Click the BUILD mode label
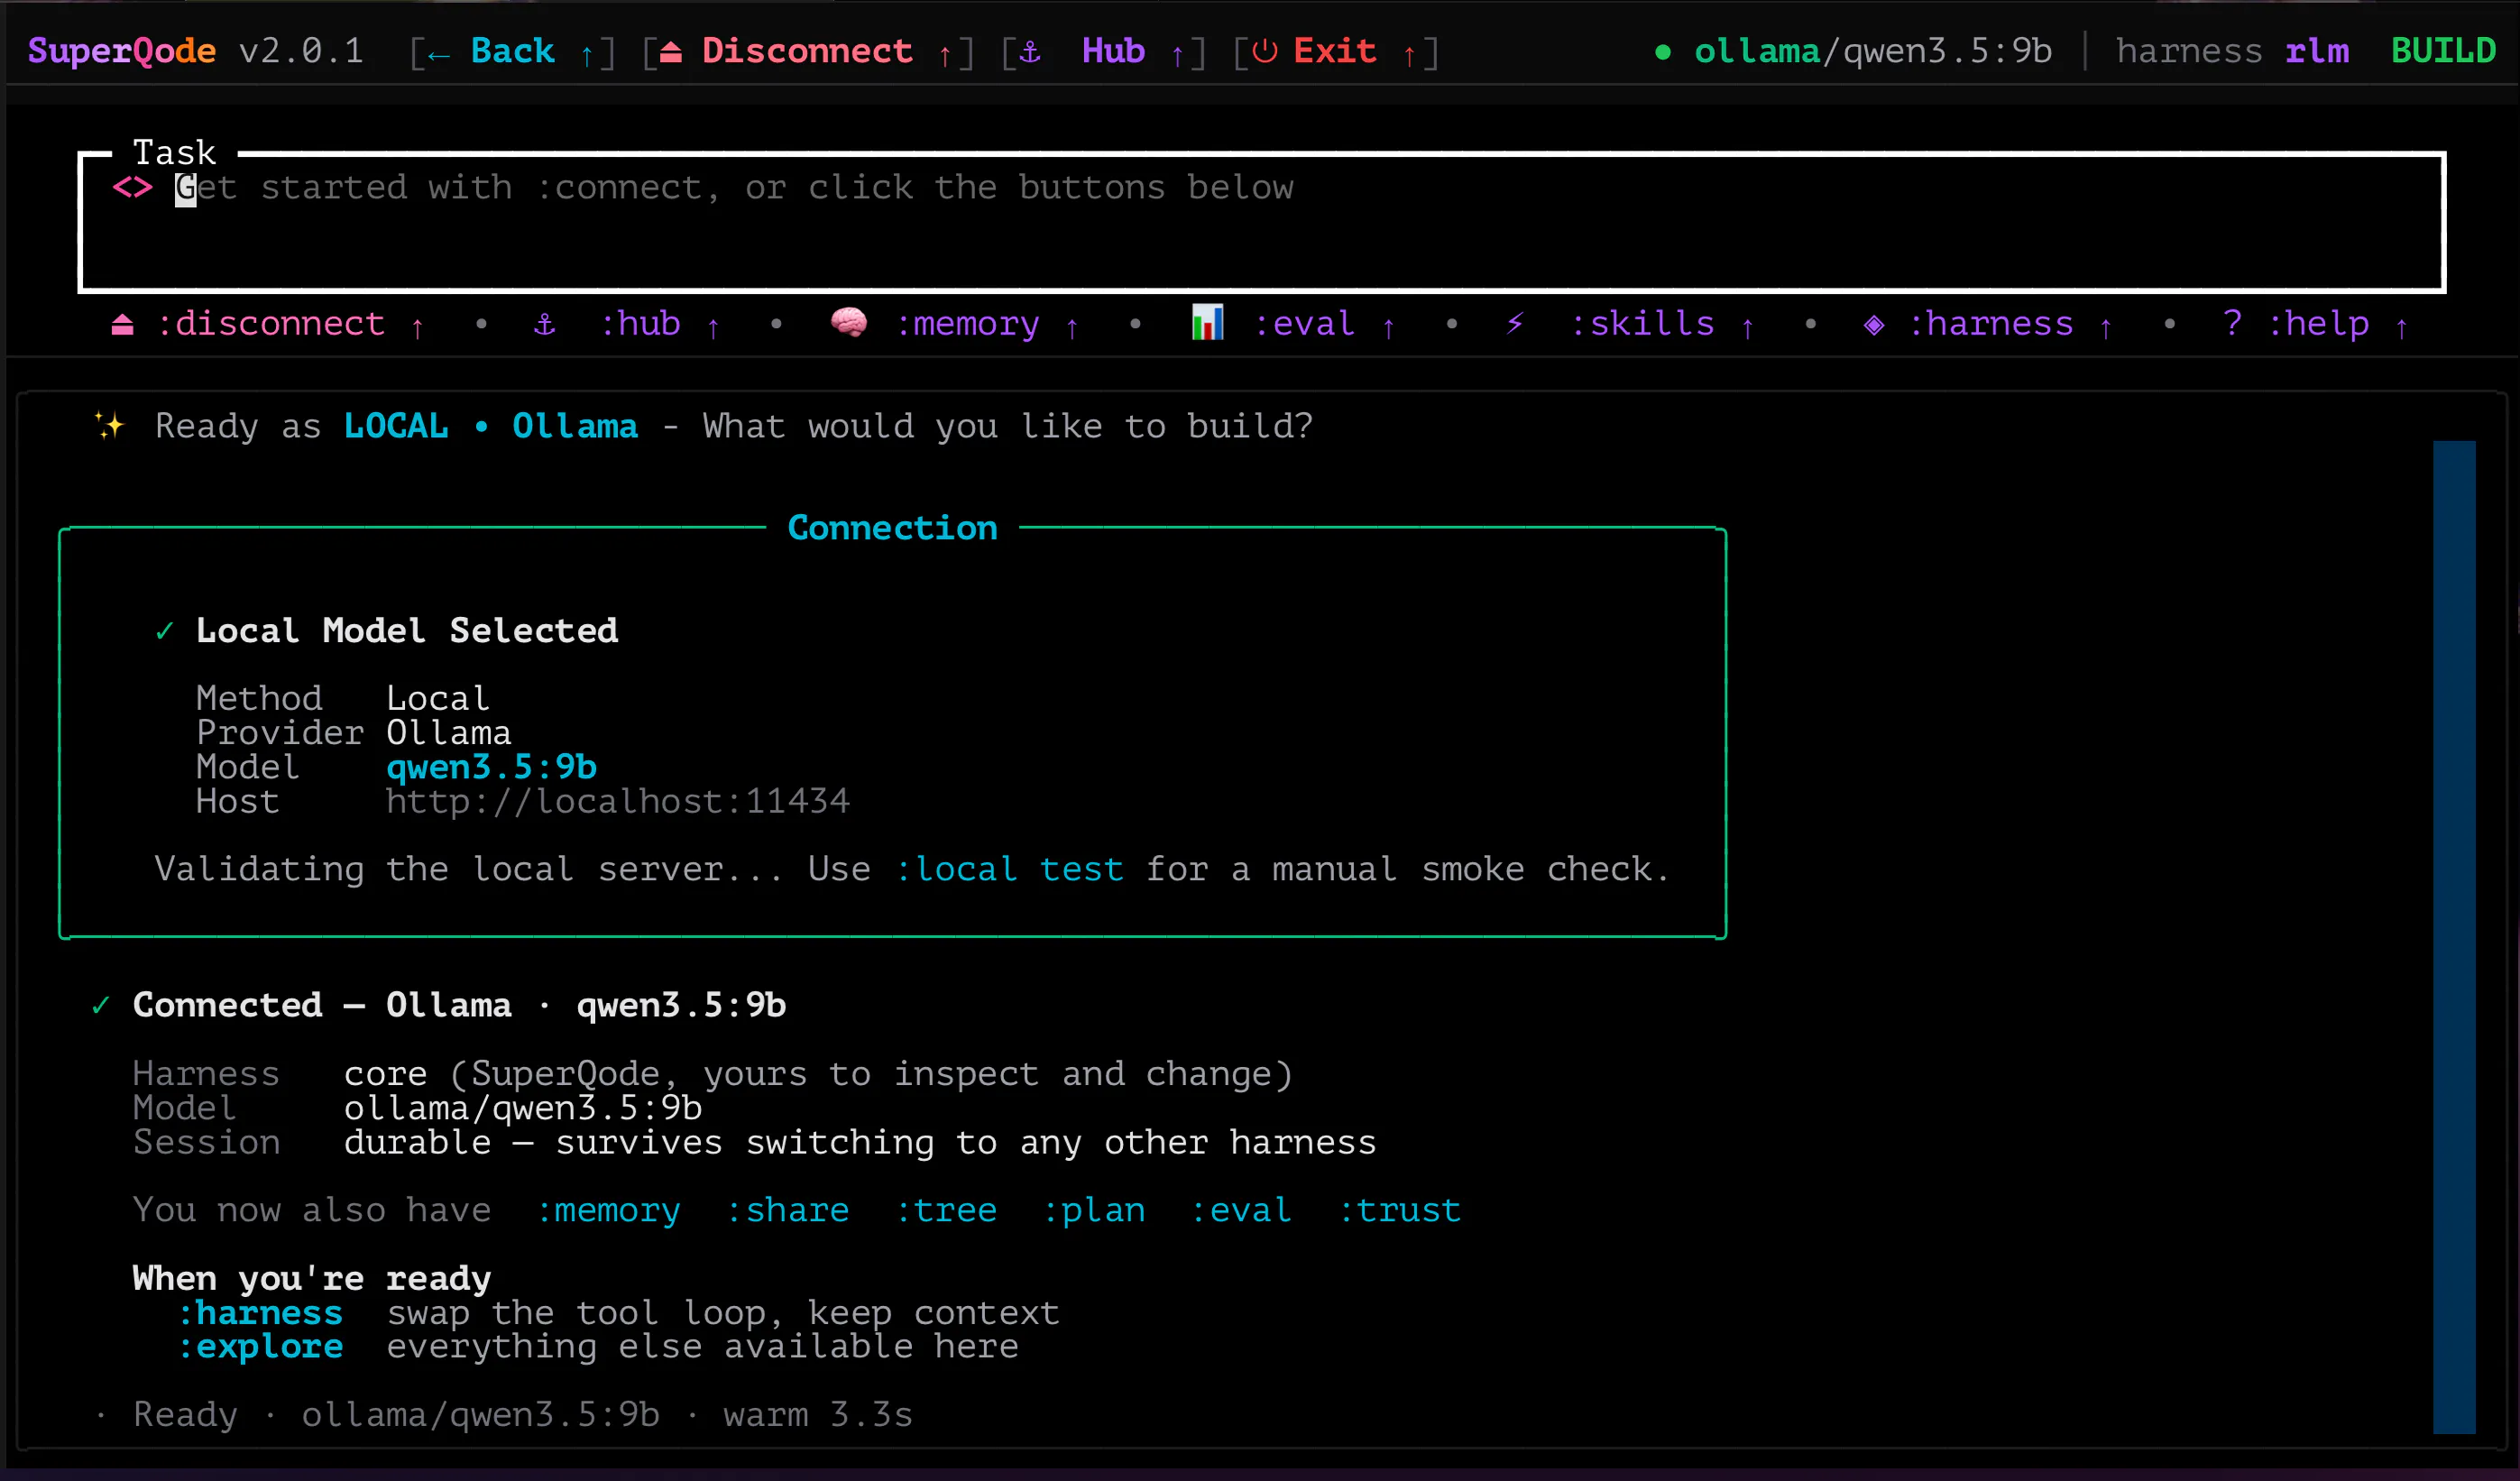 tap(2442, 50)
